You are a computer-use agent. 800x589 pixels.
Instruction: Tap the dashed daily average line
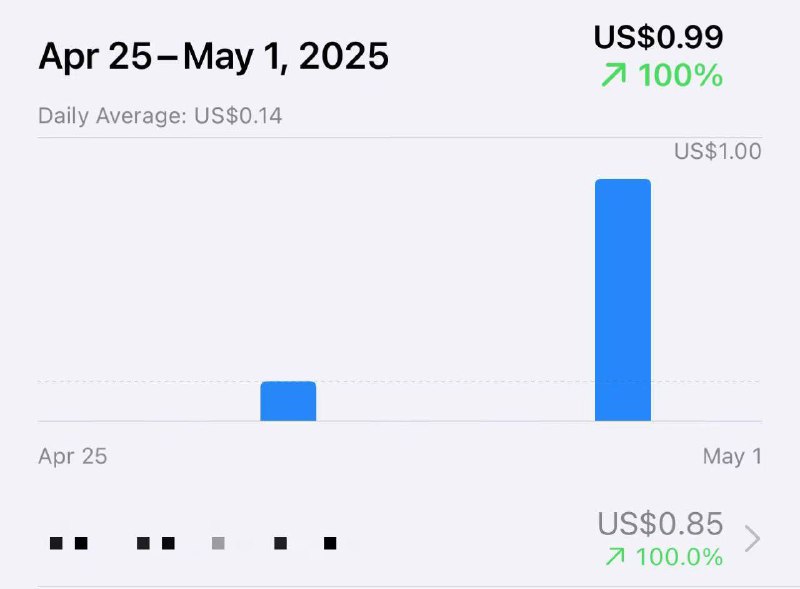coord(400,381)
